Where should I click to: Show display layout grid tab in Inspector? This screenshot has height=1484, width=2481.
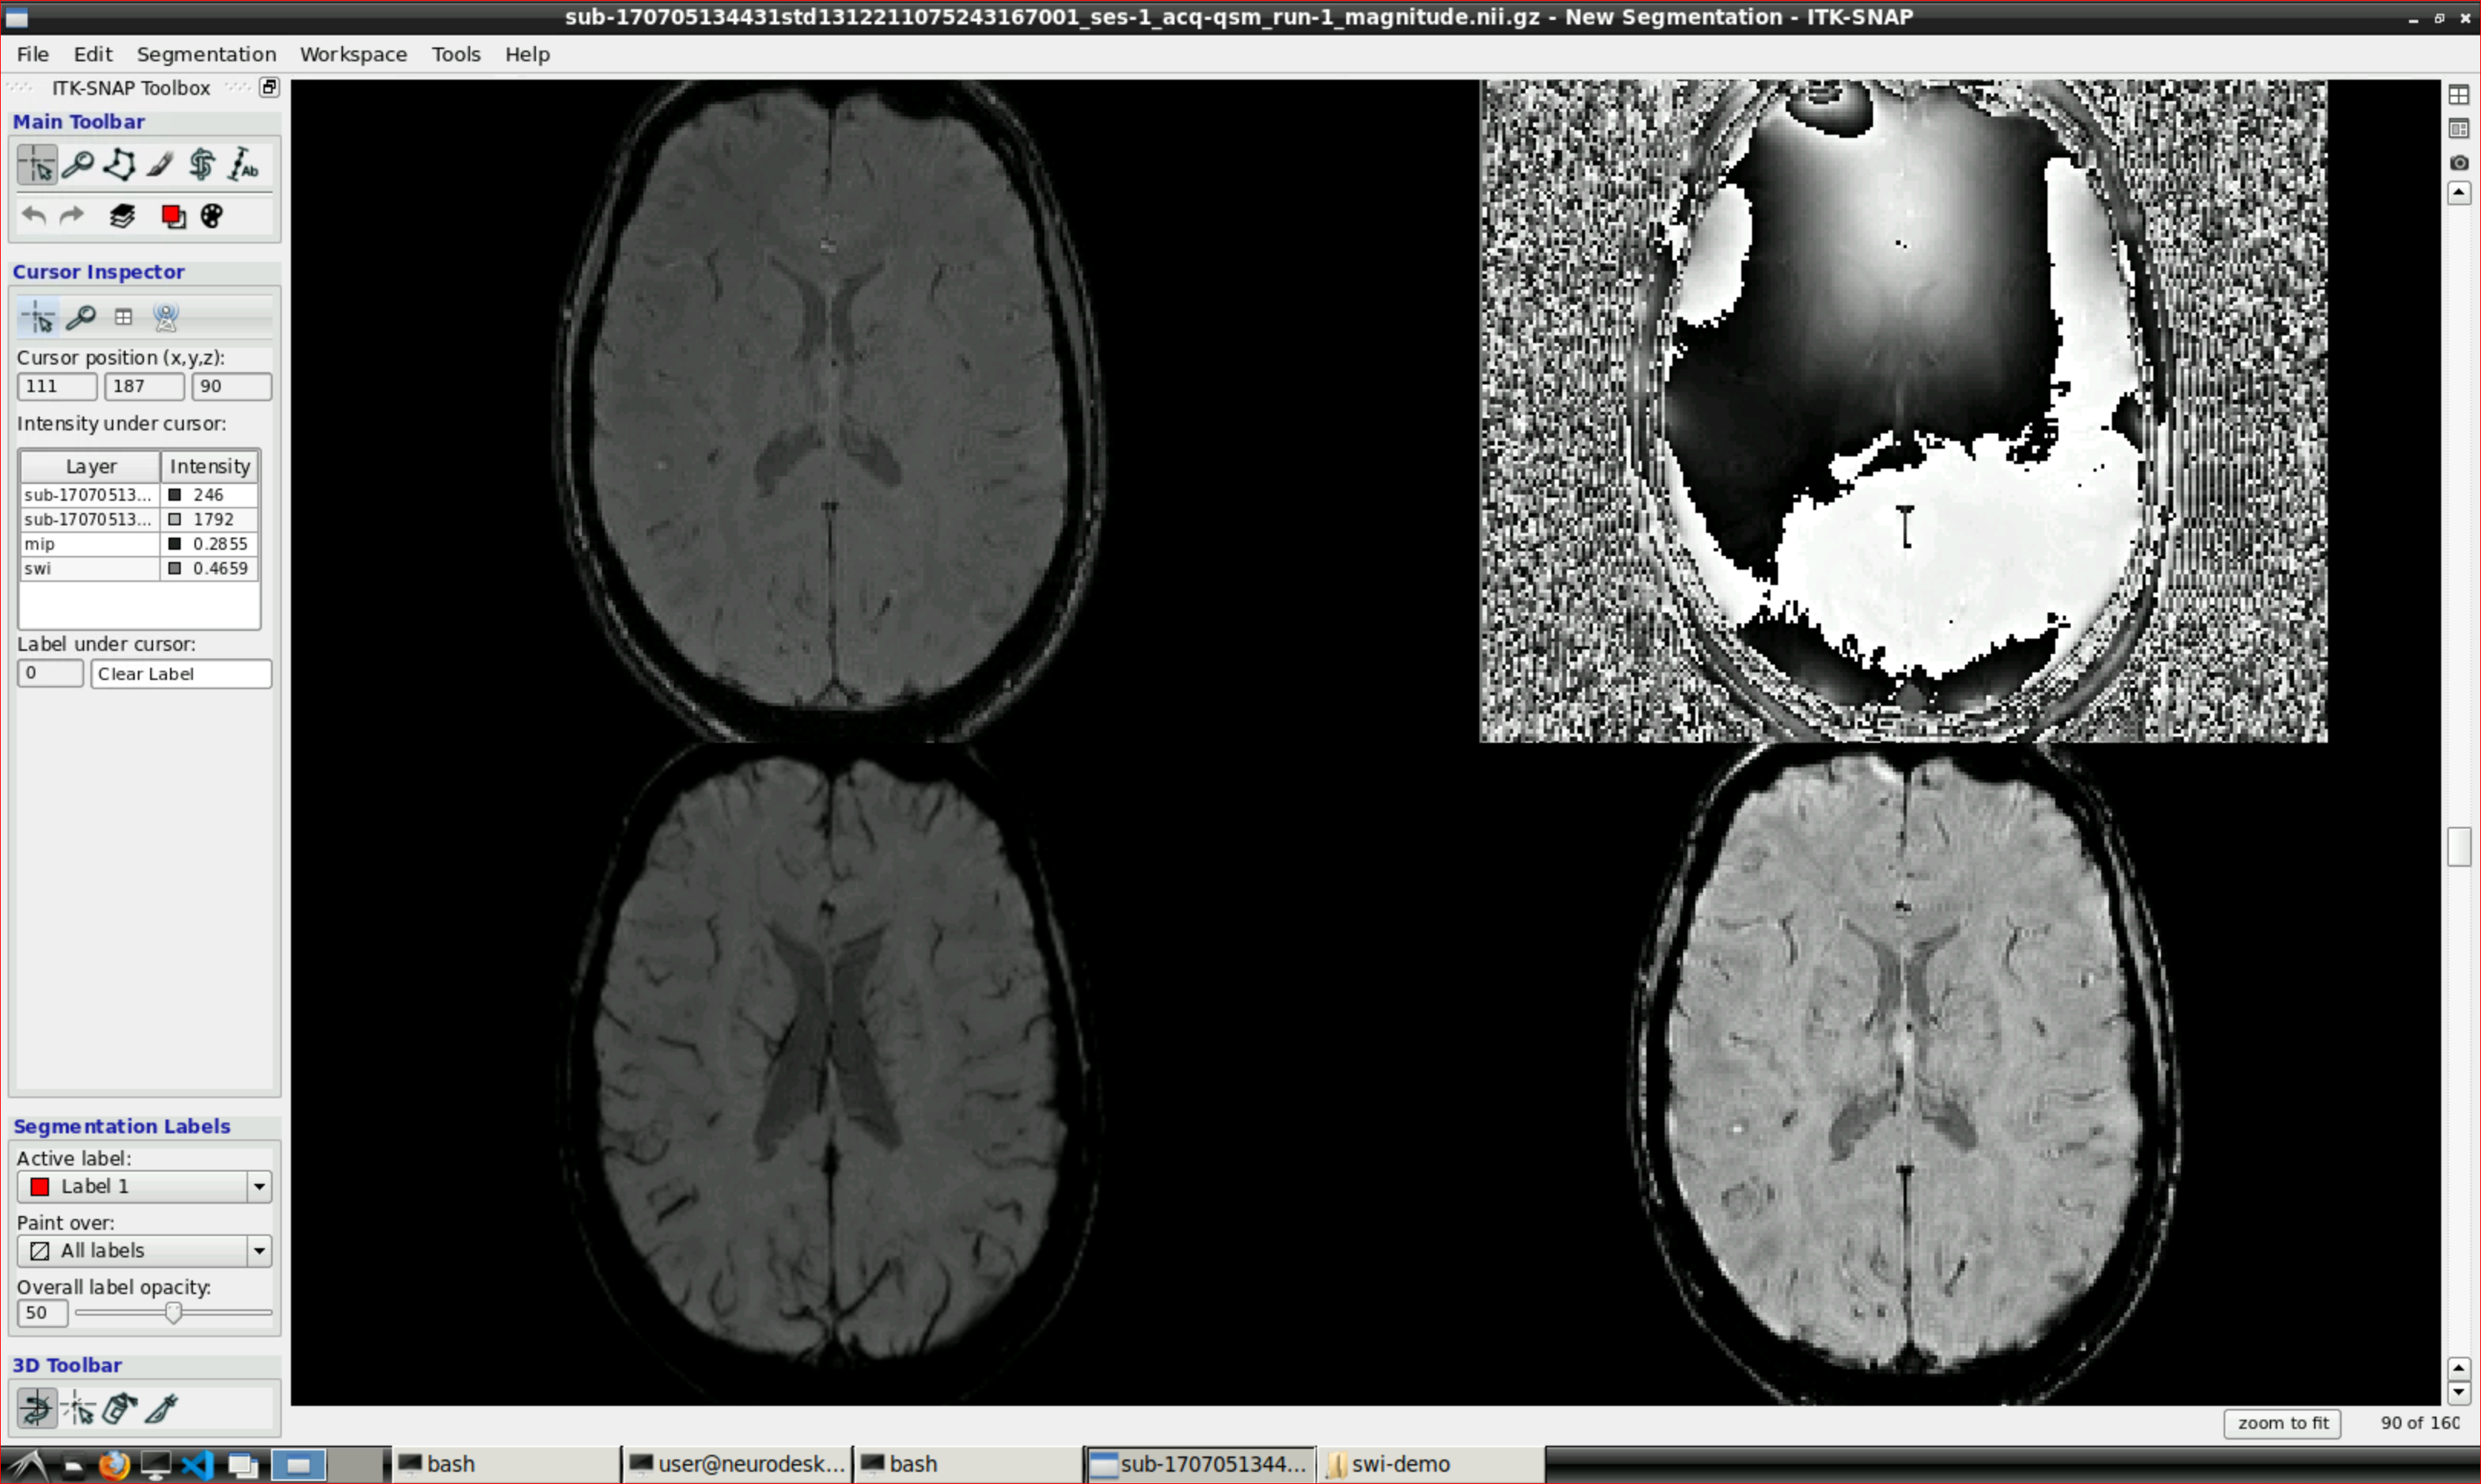click(x=123, y=318)
